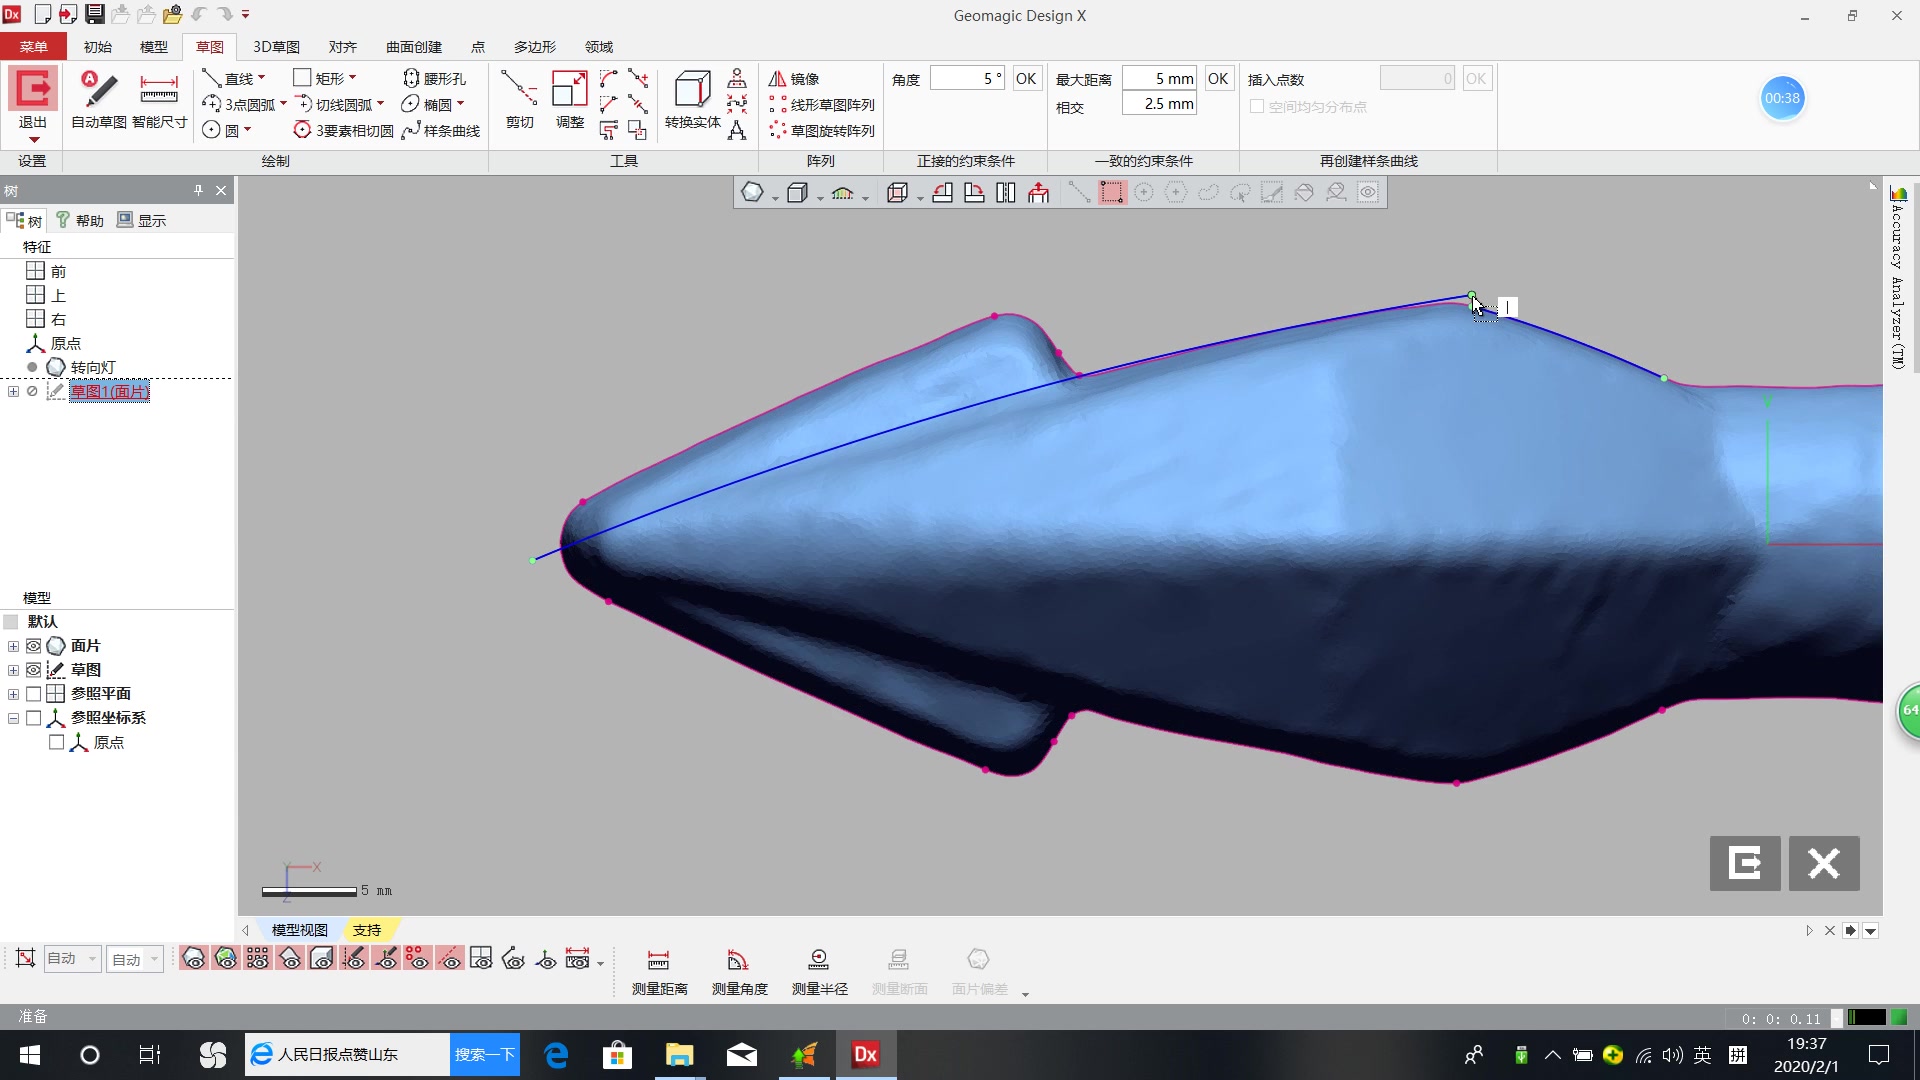
Task: Open the 矩形 rectangle dropdown arrow
Action: click(x=352, y=78)
